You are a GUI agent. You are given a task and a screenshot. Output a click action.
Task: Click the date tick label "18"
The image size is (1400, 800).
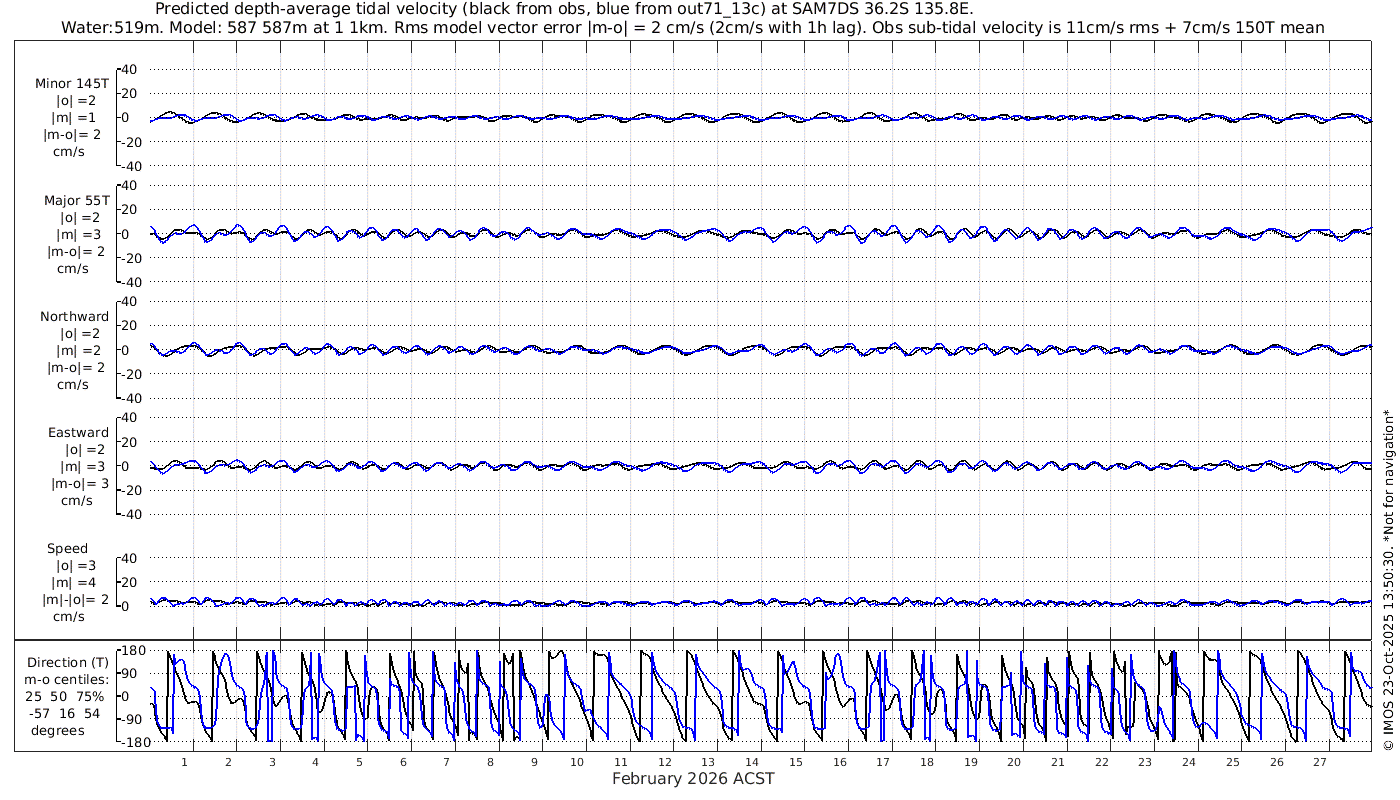[927, 762]
